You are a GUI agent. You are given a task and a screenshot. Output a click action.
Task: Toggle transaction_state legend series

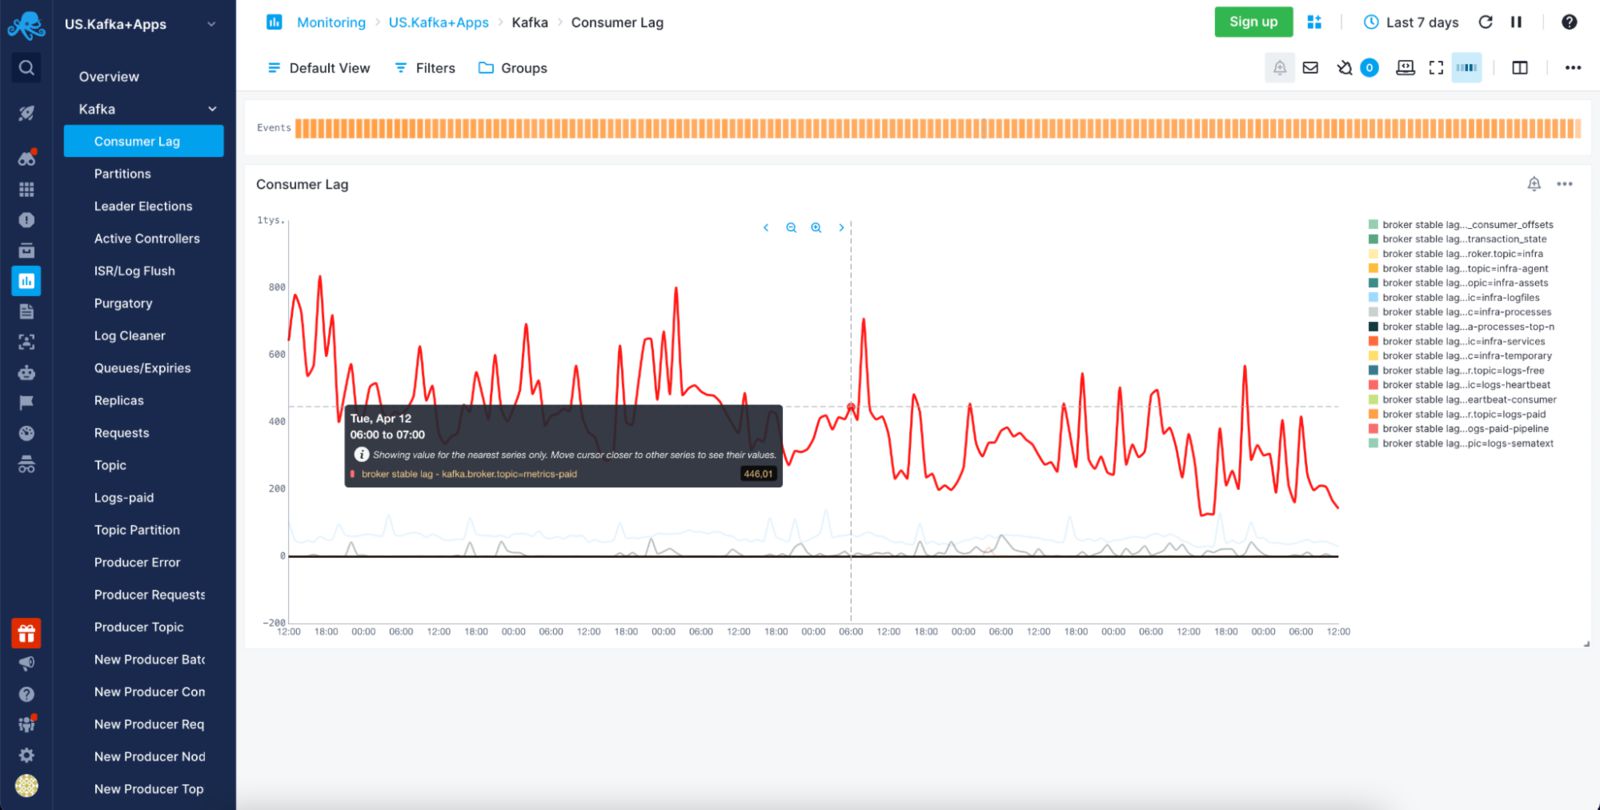1457,239
